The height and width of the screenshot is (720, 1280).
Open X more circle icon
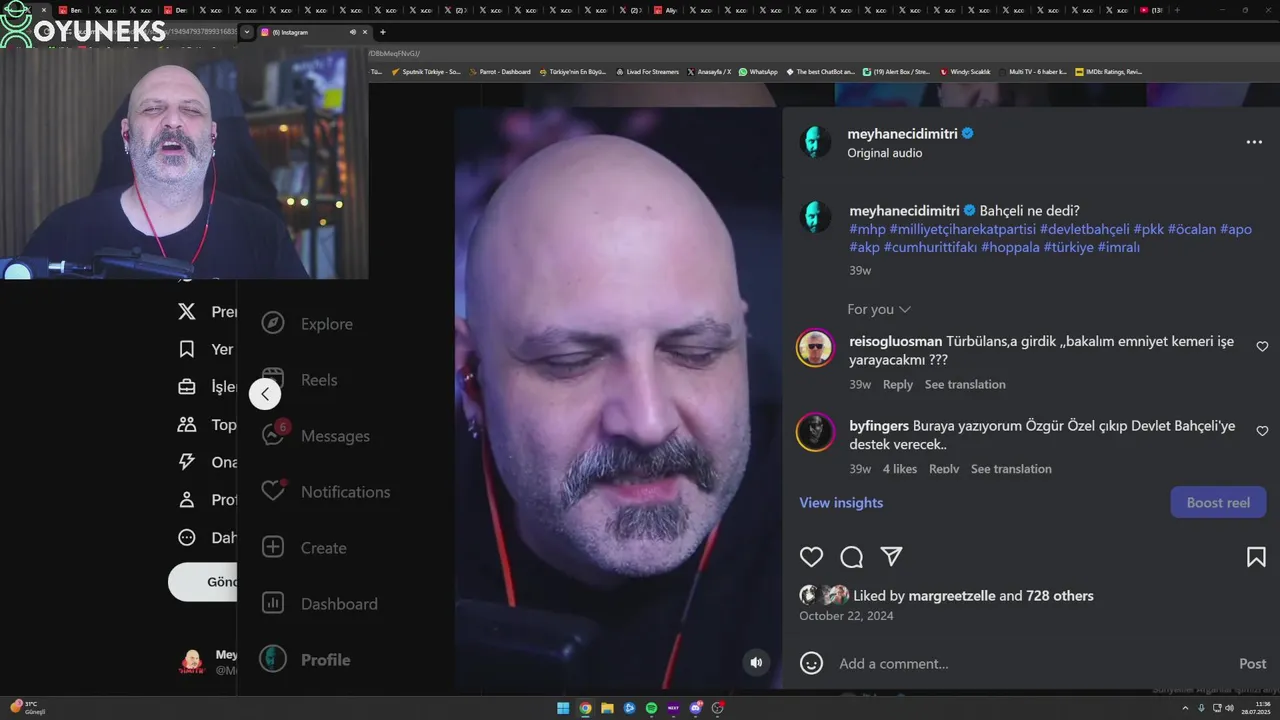coord(187,537)
